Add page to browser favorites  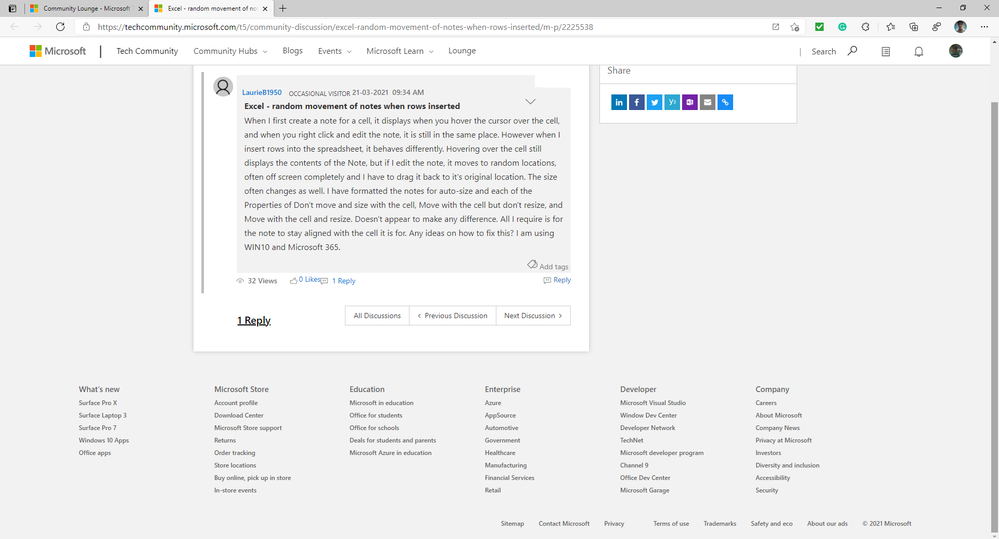[x=794, y=27]
